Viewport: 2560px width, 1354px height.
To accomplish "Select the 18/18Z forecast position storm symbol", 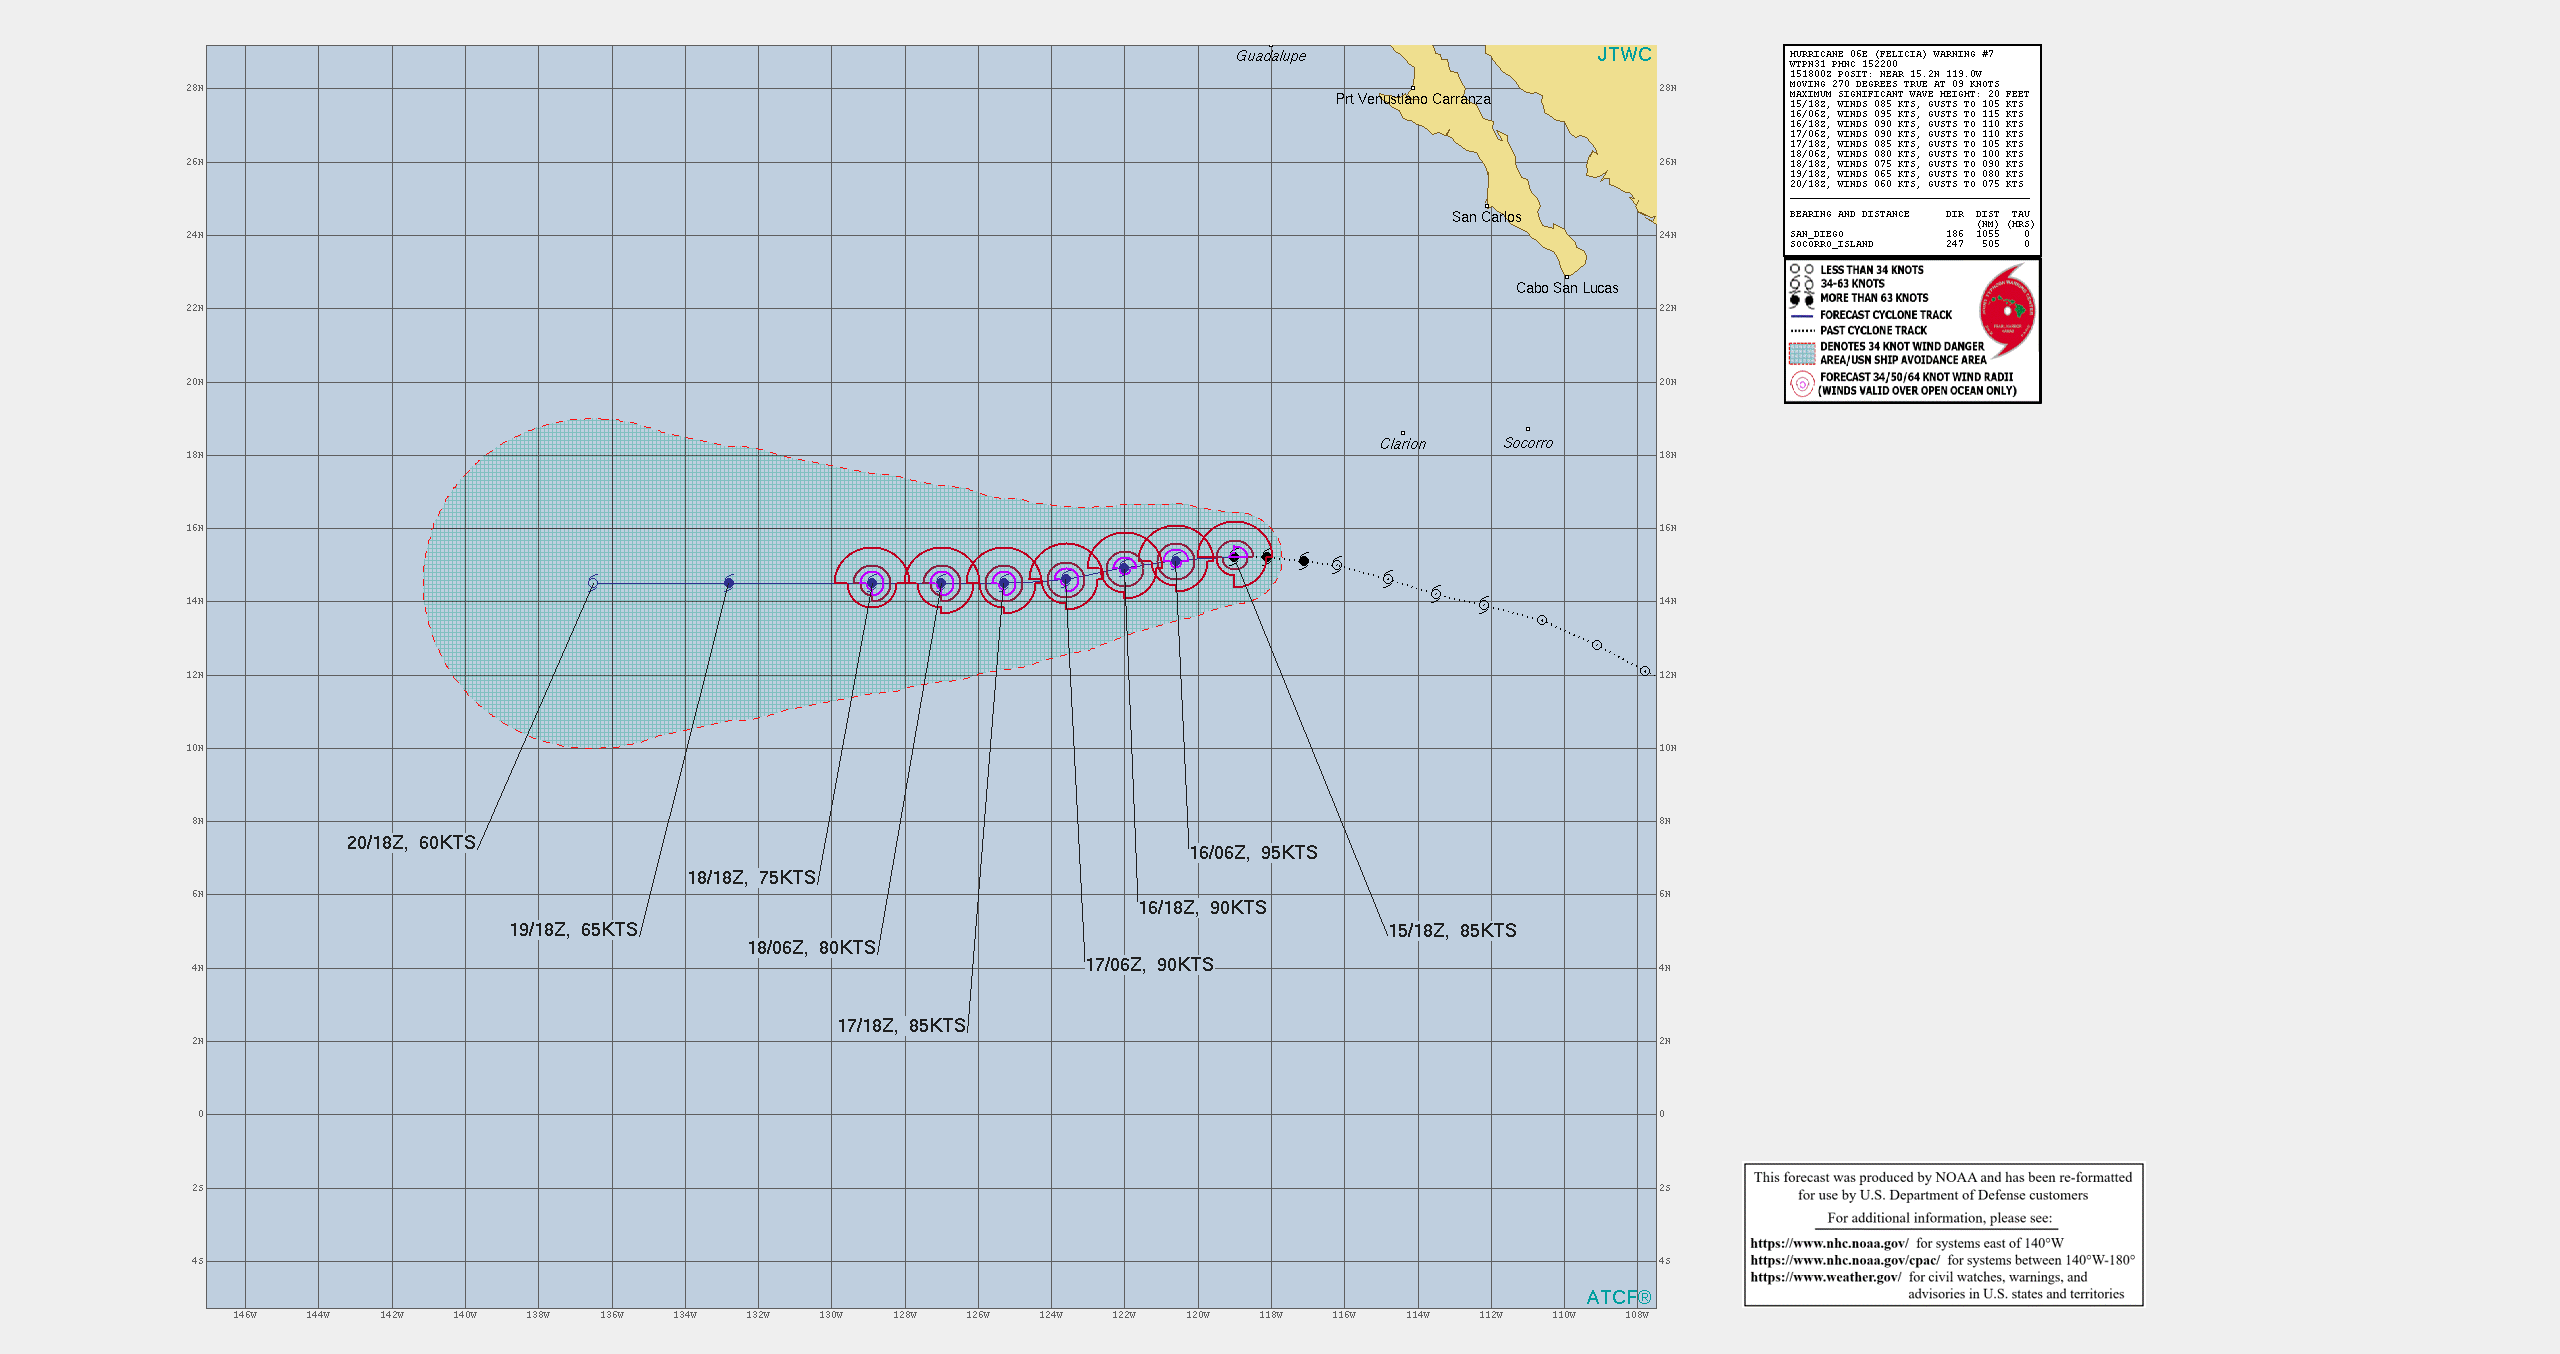I will [872, 583].
